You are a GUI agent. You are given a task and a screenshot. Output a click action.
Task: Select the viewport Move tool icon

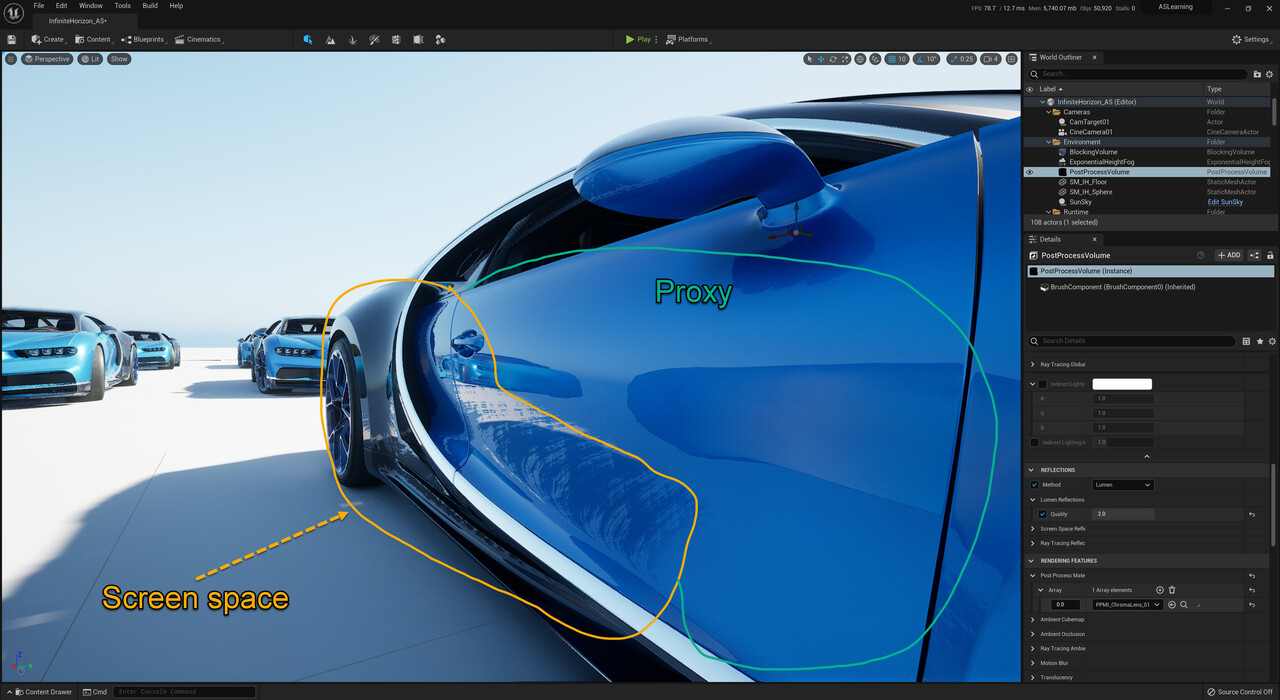[820, 59]
